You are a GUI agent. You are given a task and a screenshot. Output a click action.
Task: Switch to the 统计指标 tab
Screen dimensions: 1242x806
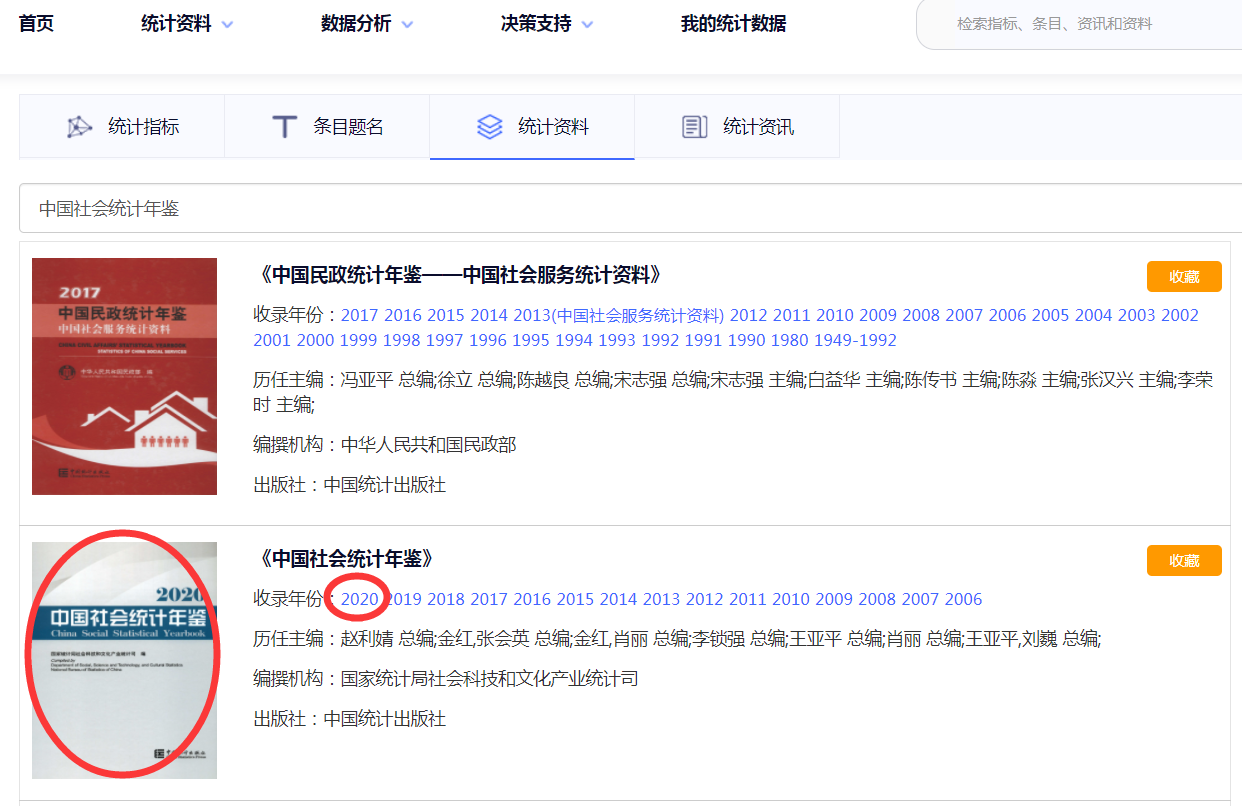click(x=122, y=127)
